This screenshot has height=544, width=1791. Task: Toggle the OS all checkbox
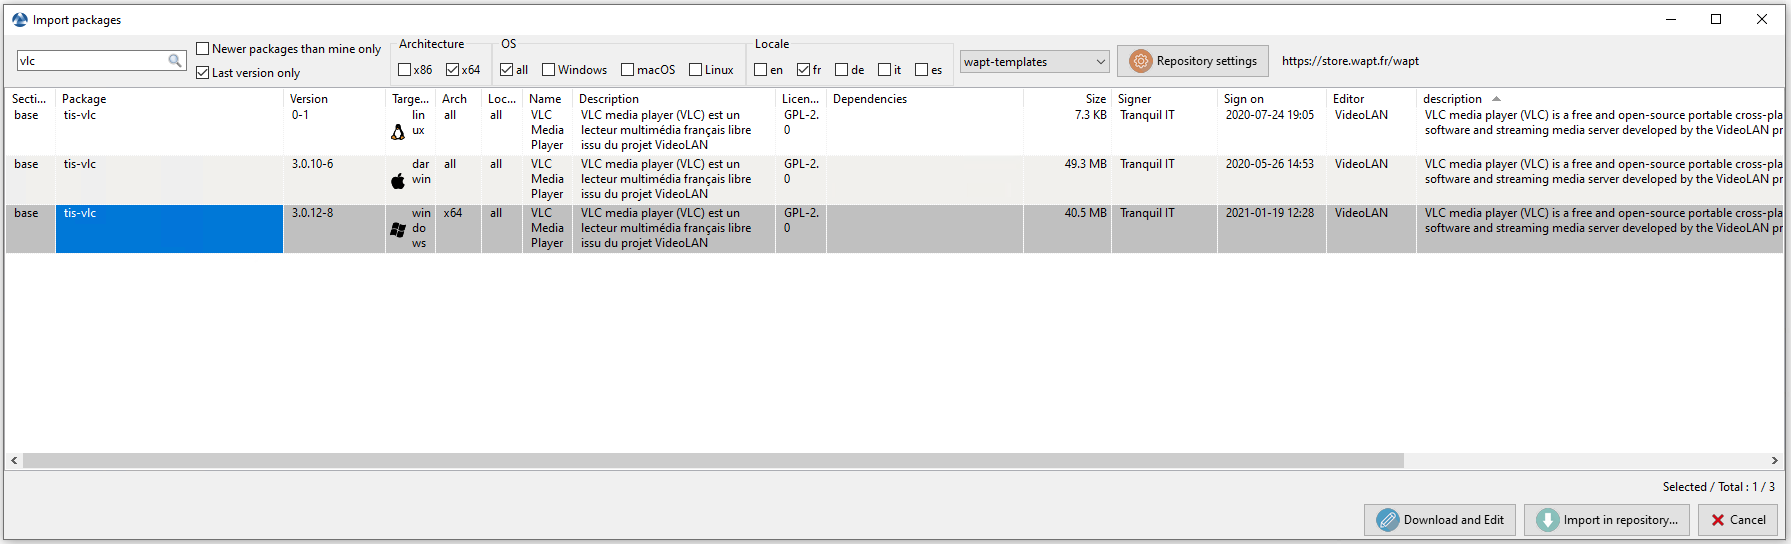507,70
